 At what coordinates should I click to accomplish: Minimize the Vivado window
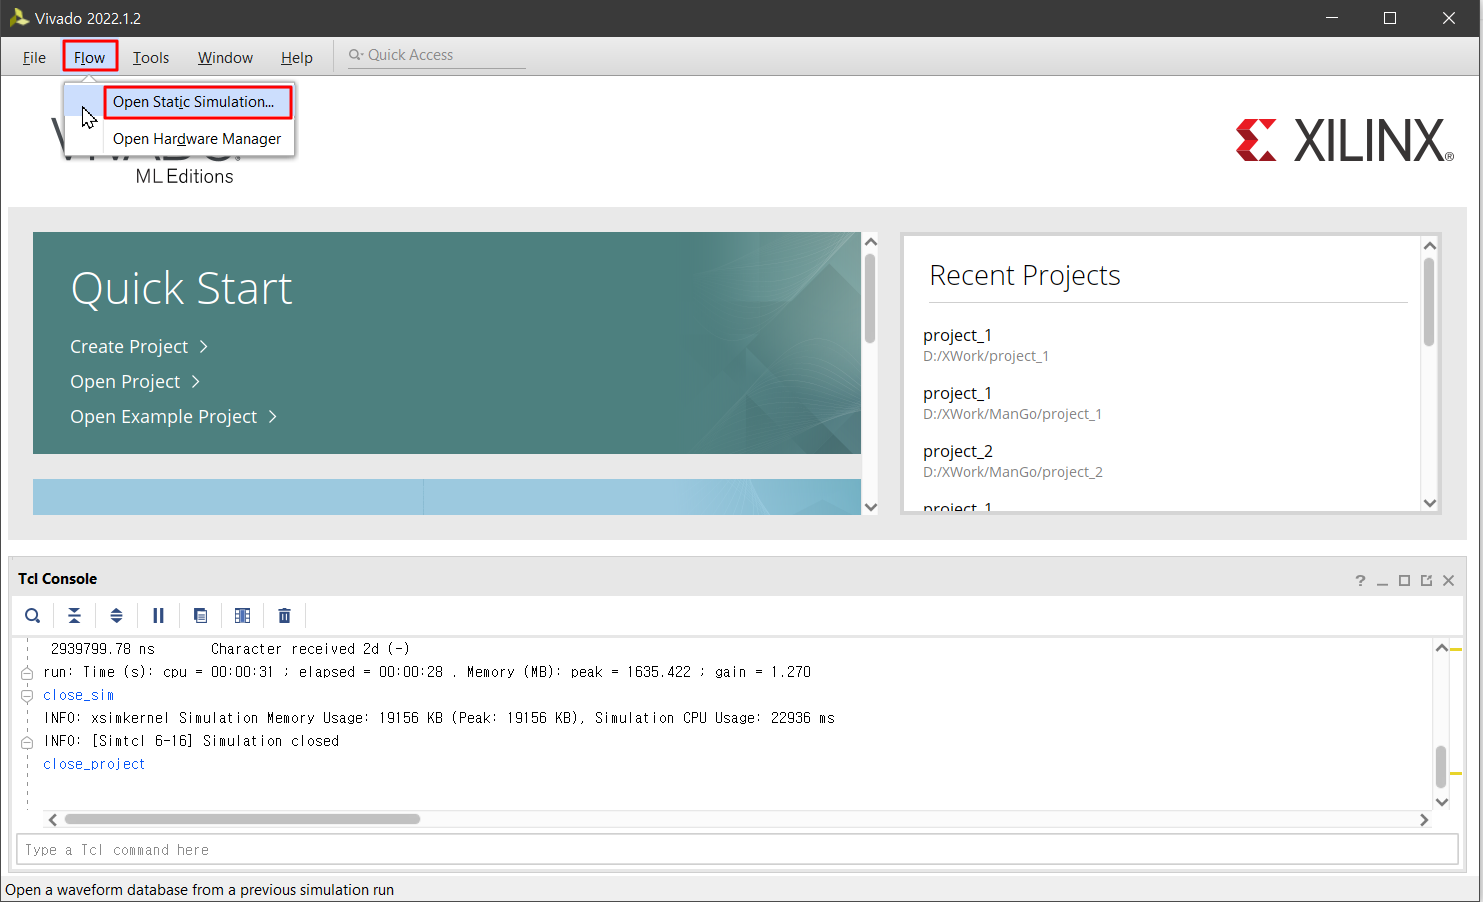[x=1332, y=18]
